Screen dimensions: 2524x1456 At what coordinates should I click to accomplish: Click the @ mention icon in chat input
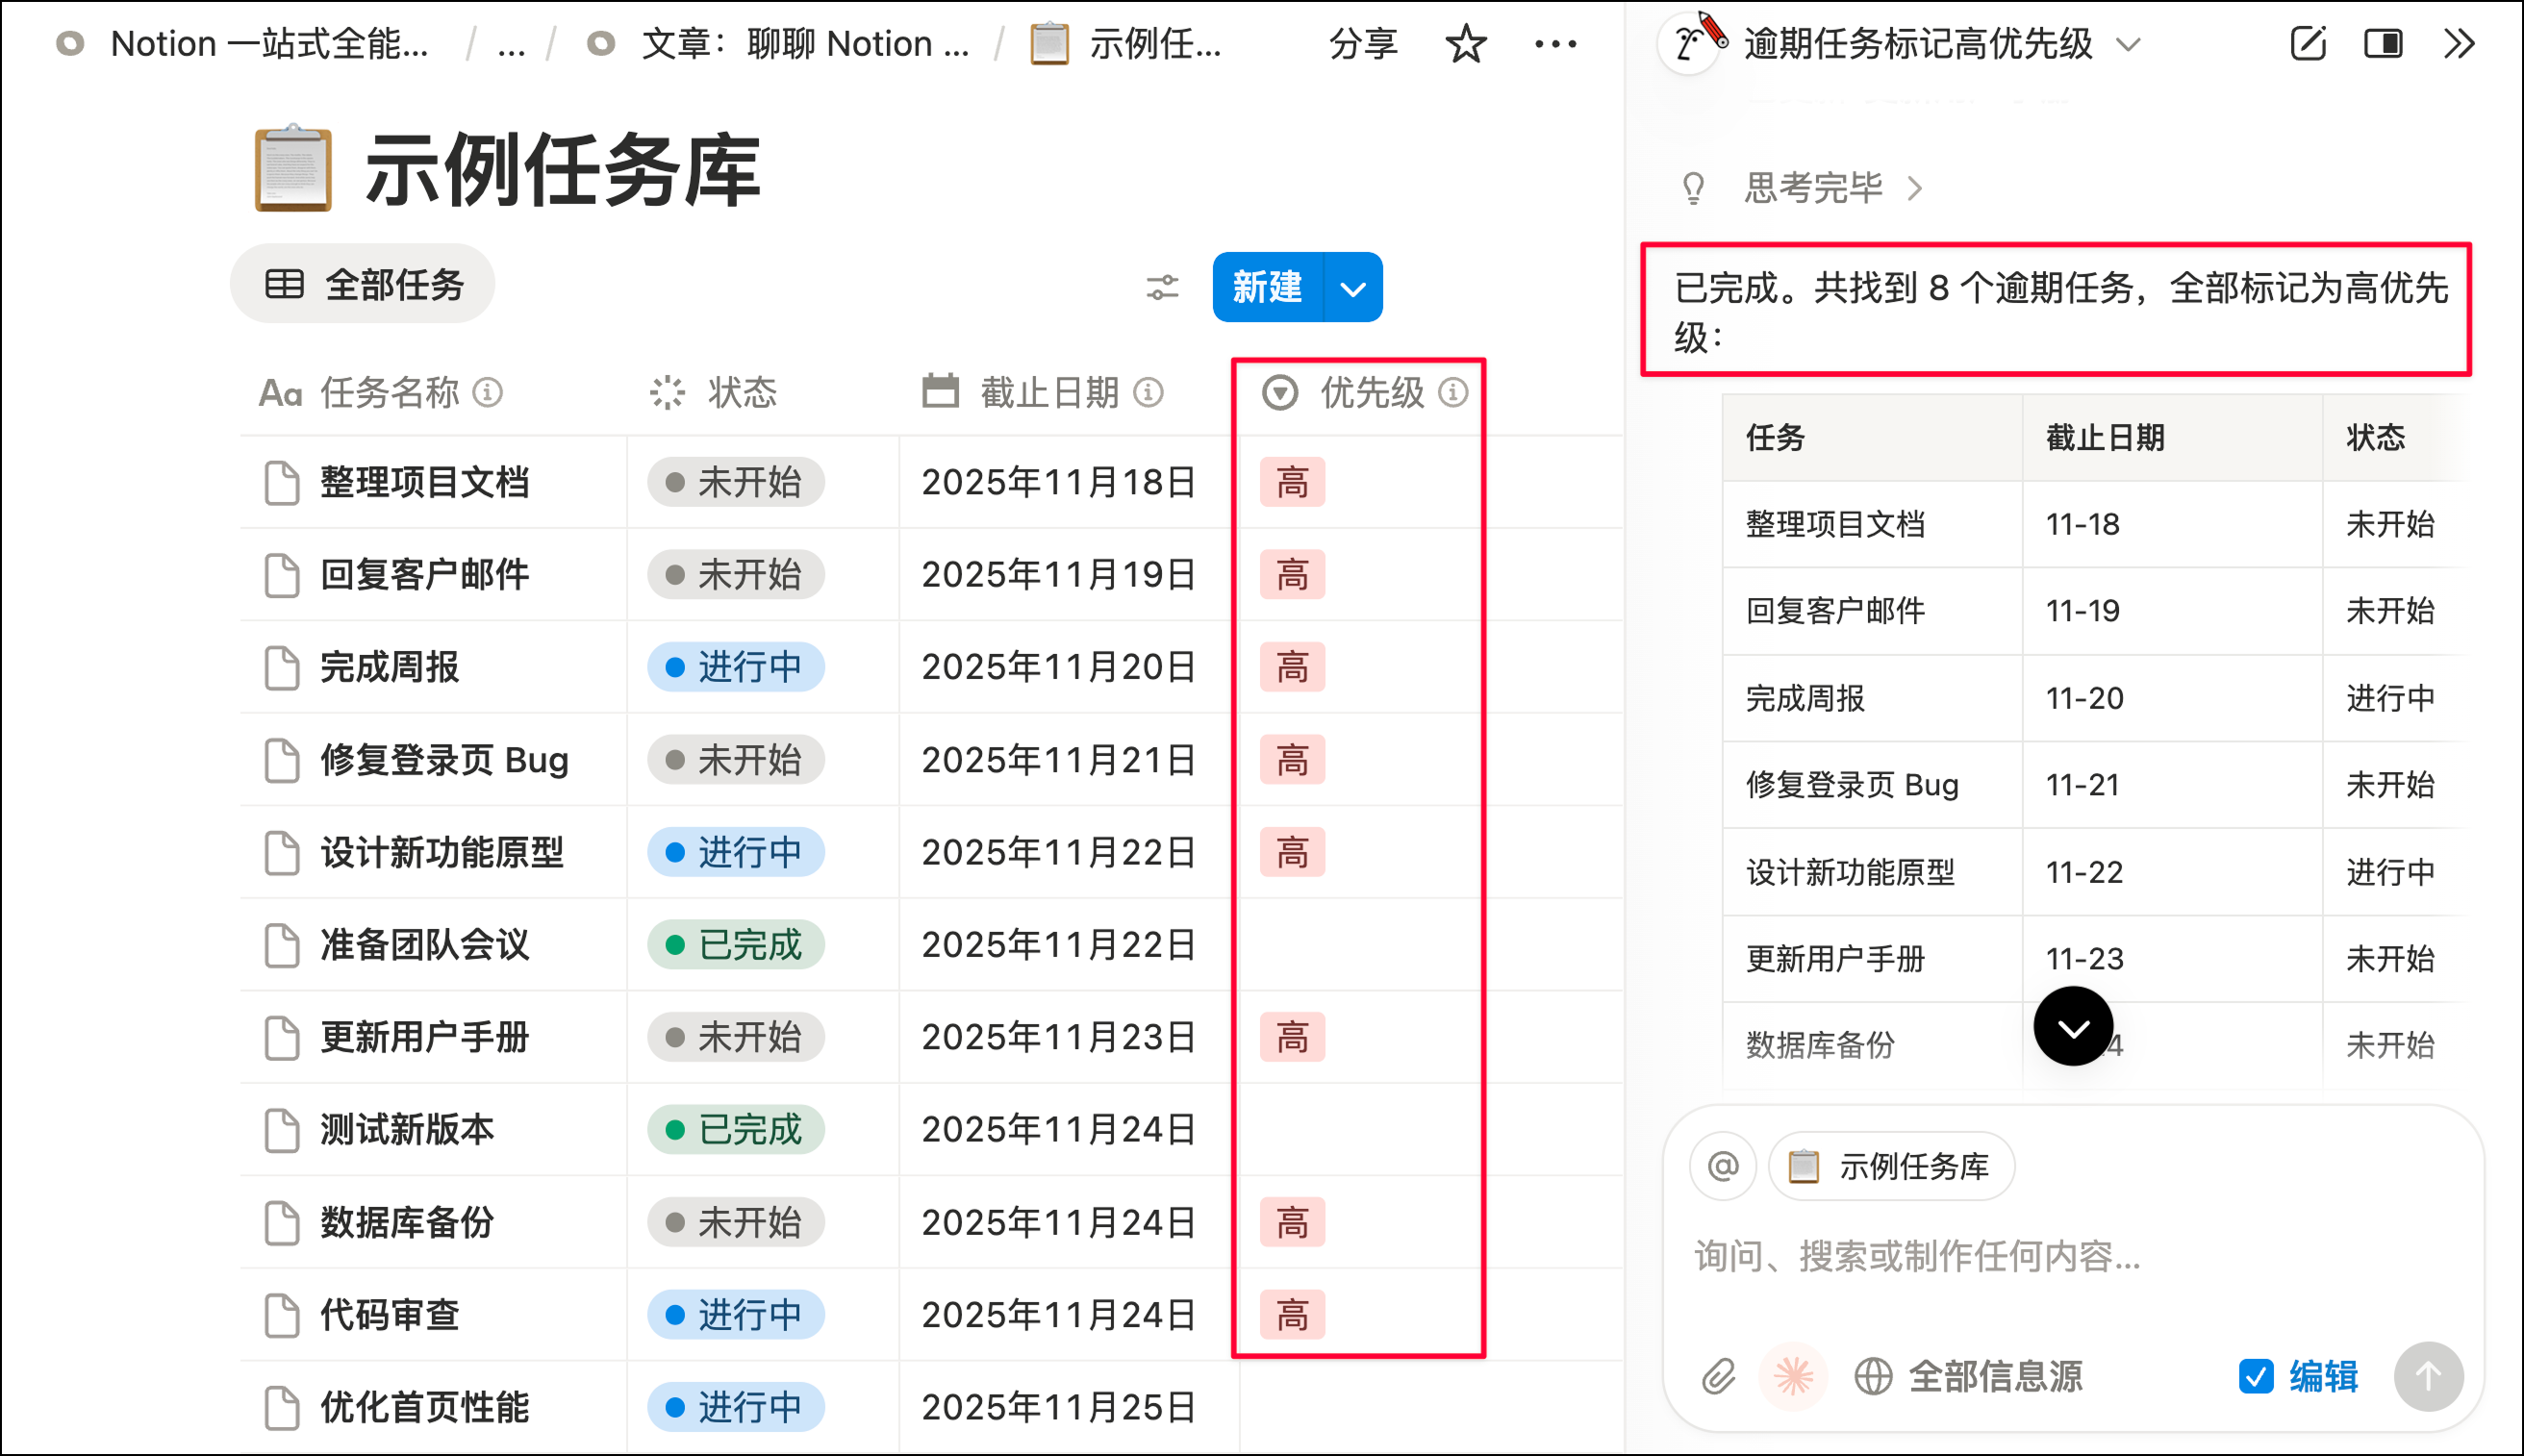(1722, 1166)
